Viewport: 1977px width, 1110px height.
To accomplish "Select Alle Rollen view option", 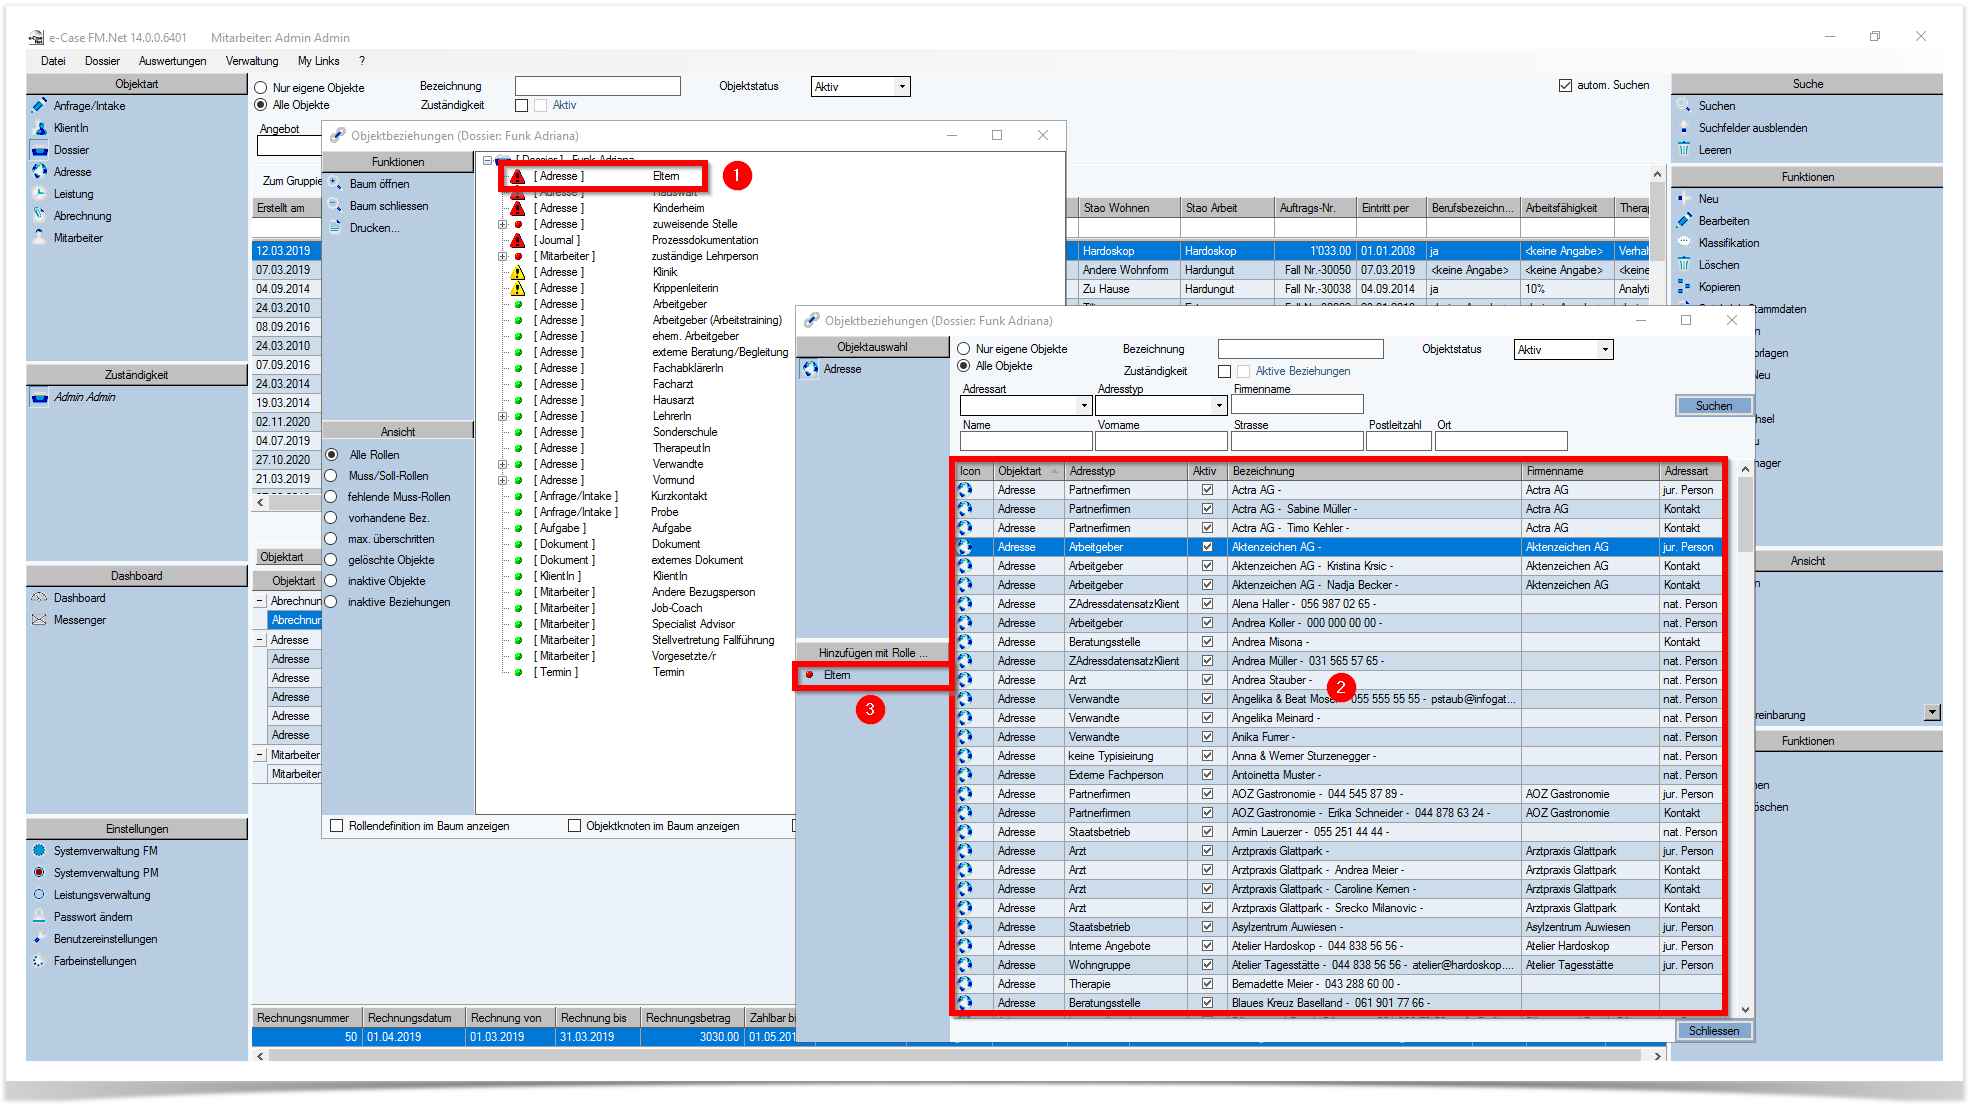I will point(332,455).
